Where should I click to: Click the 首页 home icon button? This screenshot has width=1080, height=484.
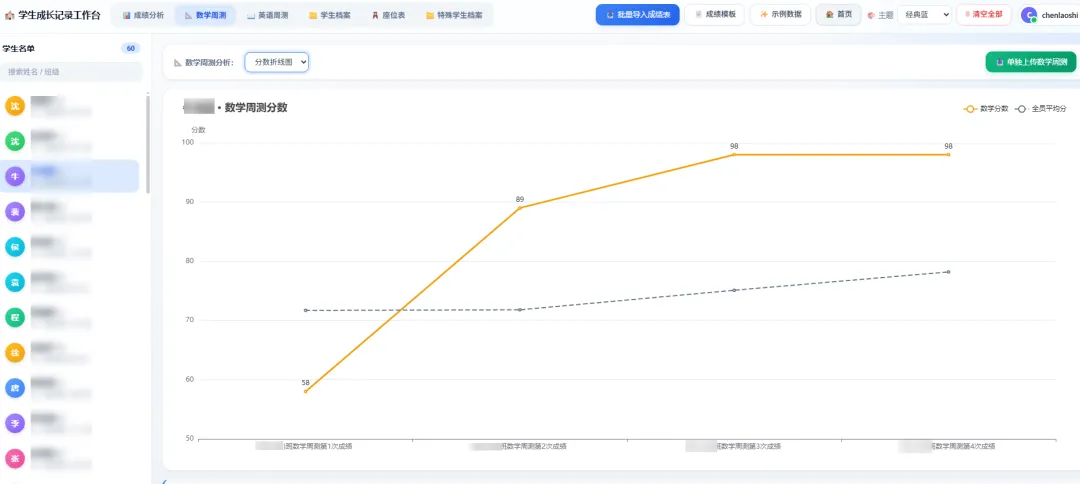[838, 14]
